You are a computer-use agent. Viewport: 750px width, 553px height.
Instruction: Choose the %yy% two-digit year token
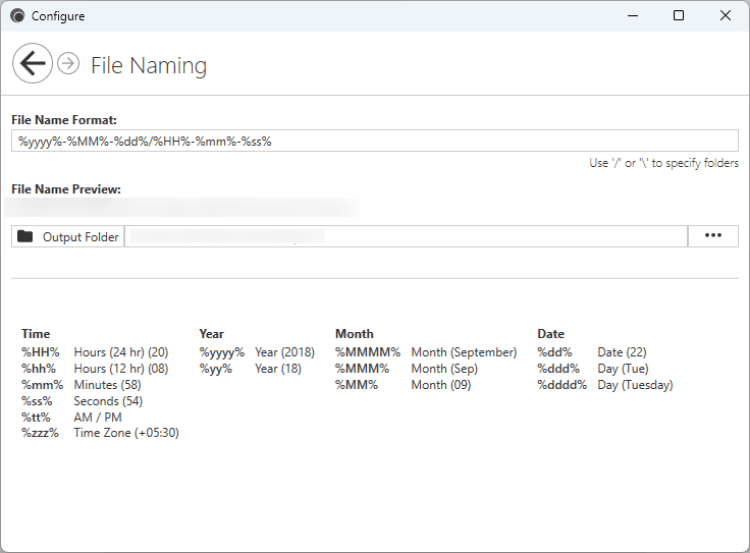click(x=215, y=369)
